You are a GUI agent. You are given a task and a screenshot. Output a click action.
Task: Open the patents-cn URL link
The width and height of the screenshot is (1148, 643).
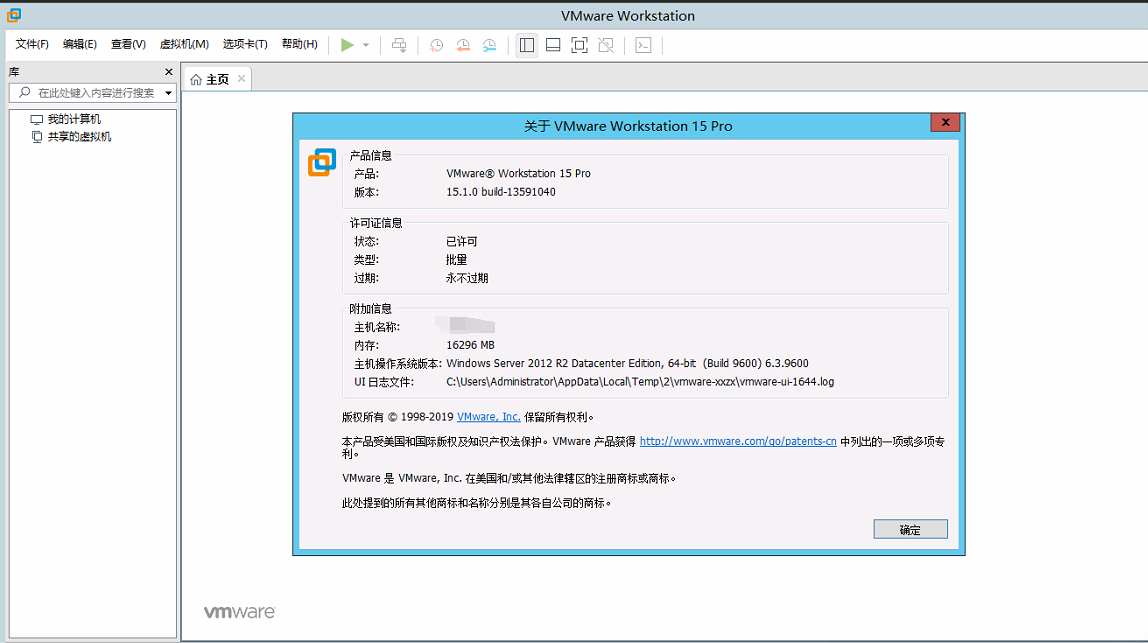738,441
